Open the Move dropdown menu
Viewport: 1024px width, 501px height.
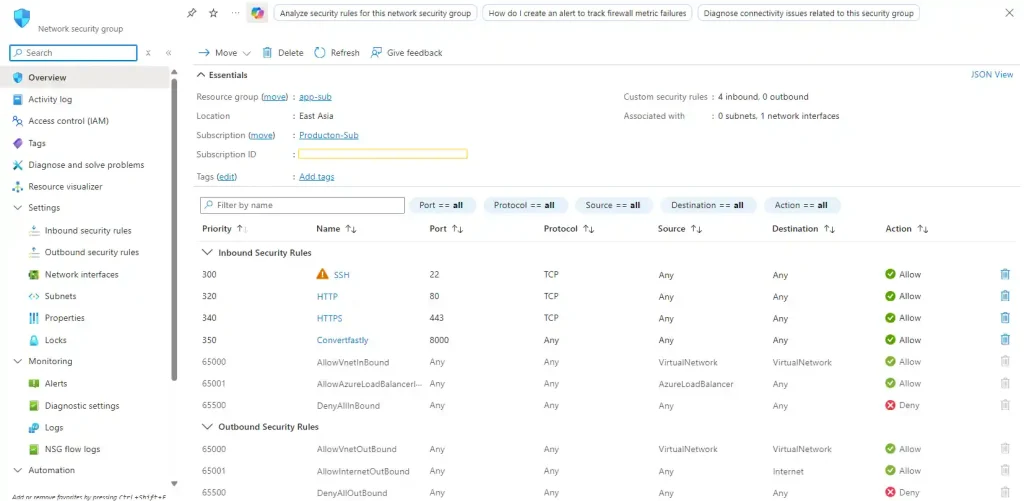click(225, 52)
